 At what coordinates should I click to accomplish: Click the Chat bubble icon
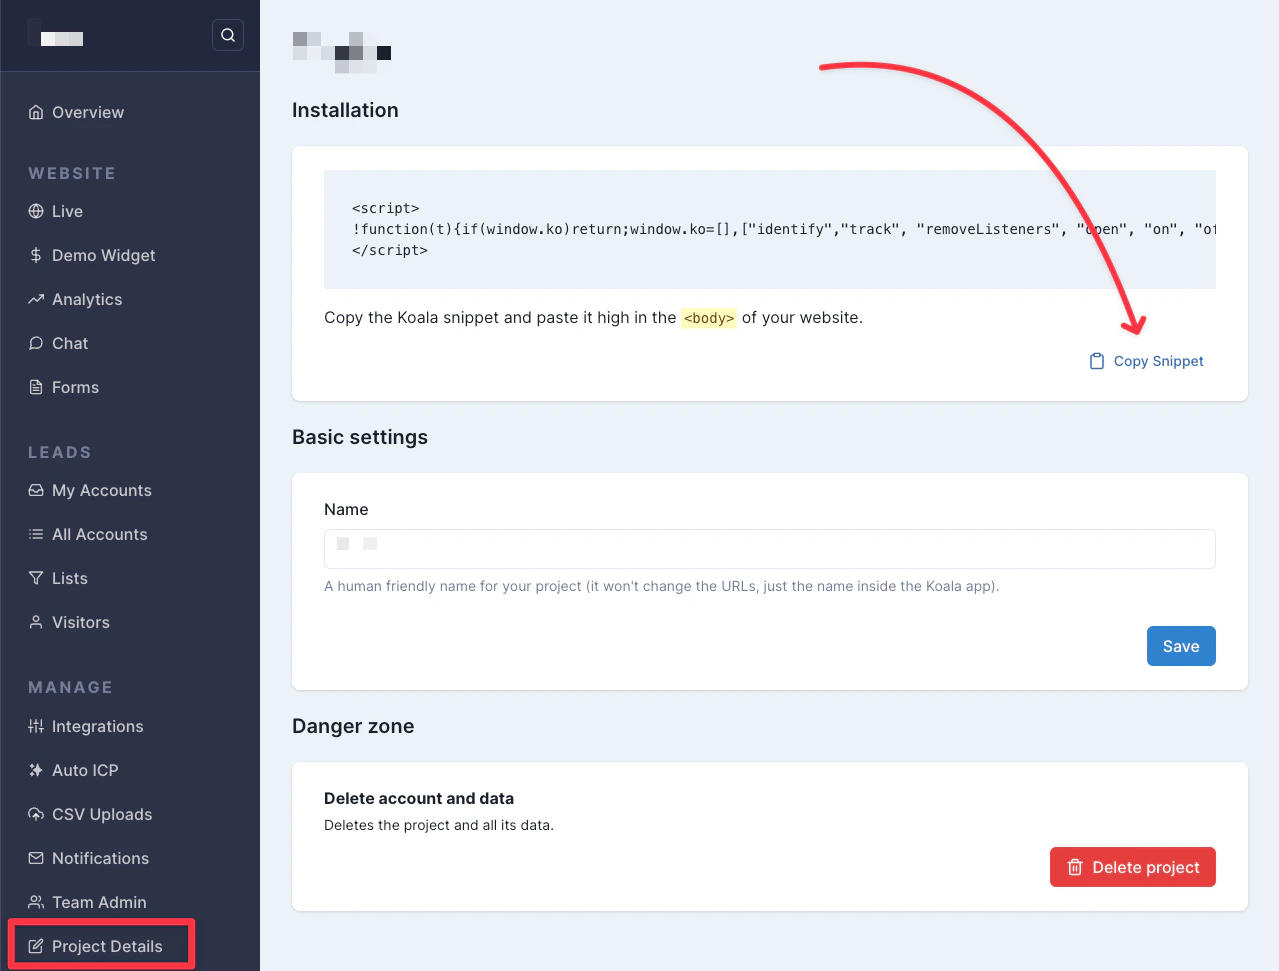click(x=36, y=343)
